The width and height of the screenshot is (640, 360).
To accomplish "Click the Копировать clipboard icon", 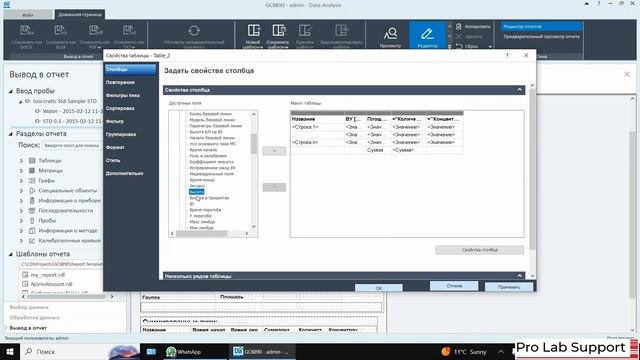I will point(459,27).
